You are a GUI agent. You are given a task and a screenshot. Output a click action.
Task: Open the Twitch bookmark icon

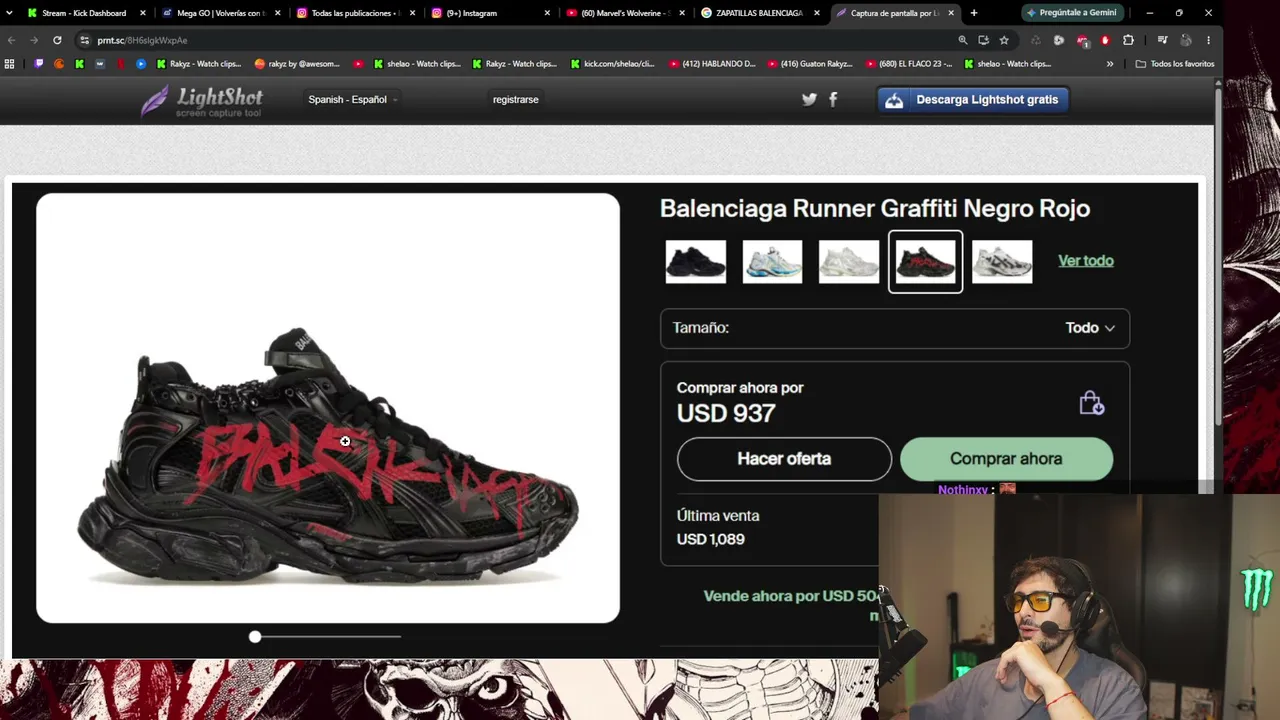point(39,64)
